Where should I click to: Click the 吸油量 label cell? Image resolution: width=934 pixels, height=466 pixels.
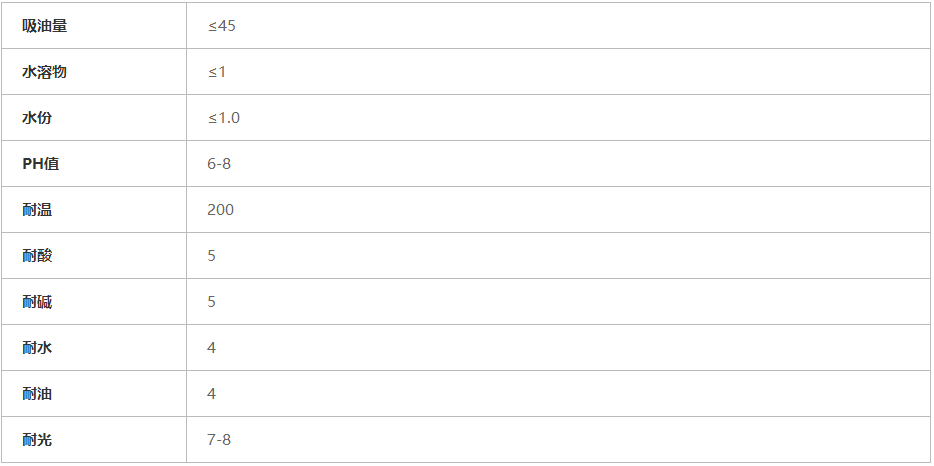pyautogui.click(x=45, y=26)
